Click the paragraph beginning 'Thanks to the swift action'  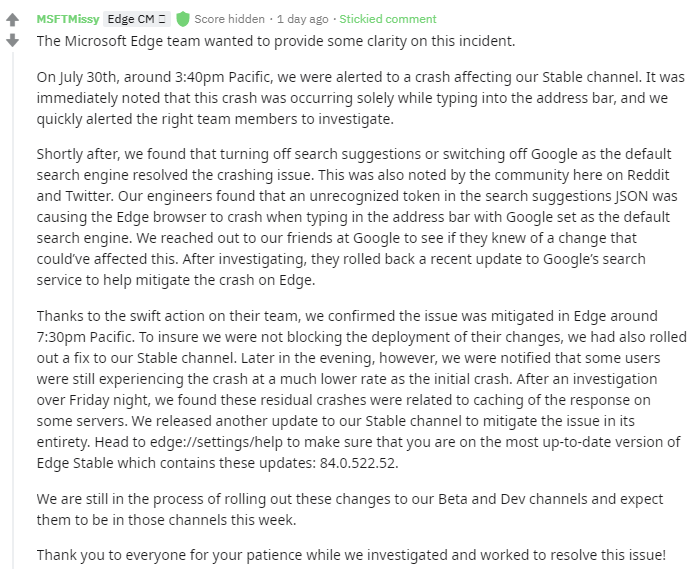360,388
